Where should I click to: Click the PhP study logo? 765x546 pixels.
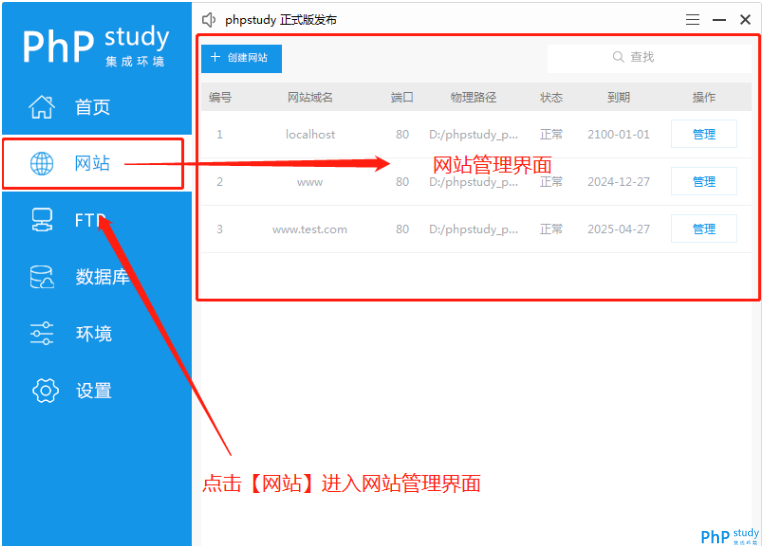(96, 46)
